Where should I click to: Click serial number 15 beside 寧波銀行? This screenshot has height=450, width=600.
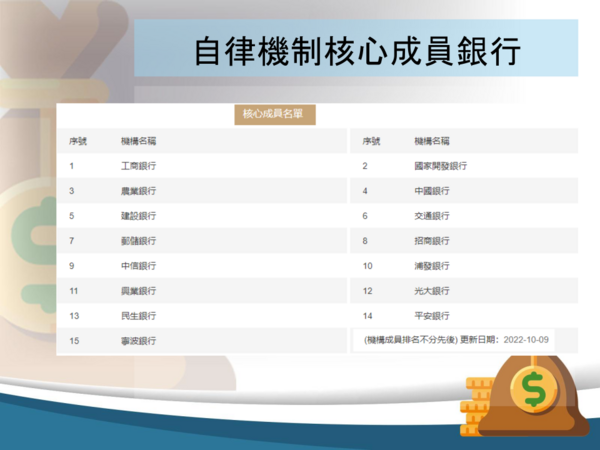point(74,341)
